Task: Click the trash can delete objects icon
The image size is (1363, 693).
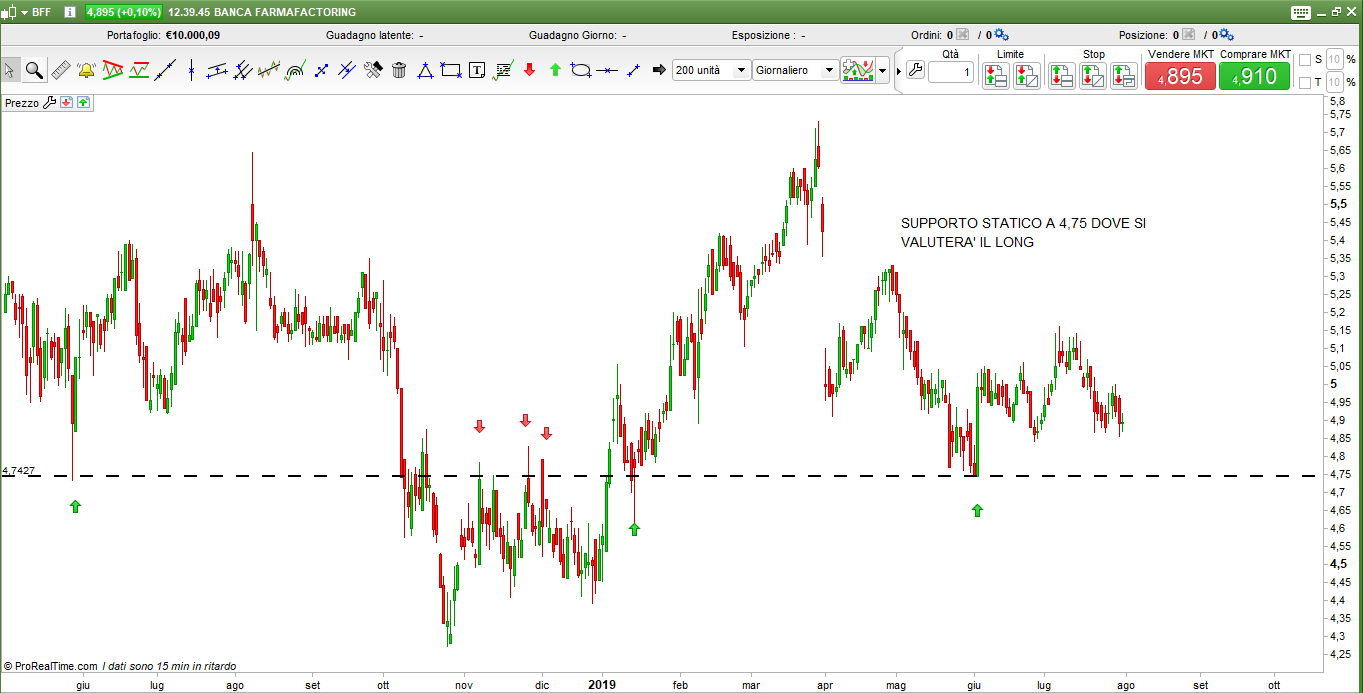Action: (399, 70)
